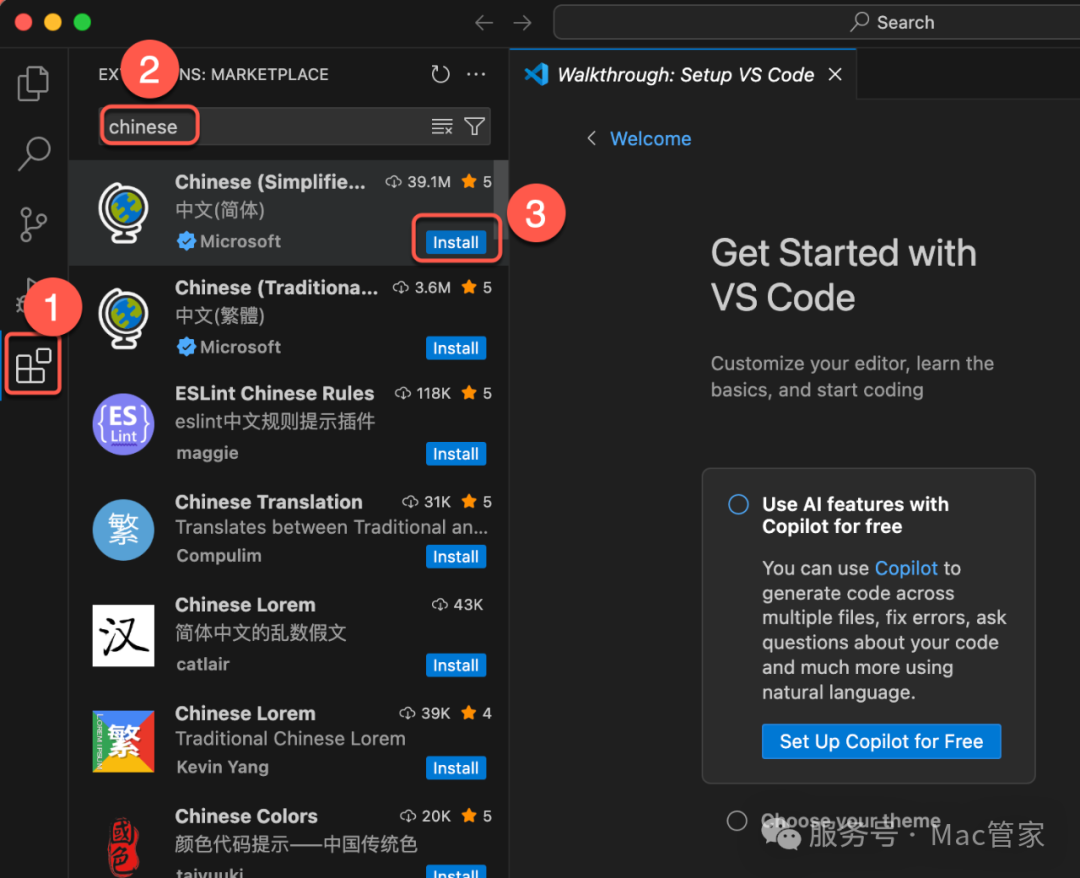Navigate forward using the right arrow

pos(522,23)
